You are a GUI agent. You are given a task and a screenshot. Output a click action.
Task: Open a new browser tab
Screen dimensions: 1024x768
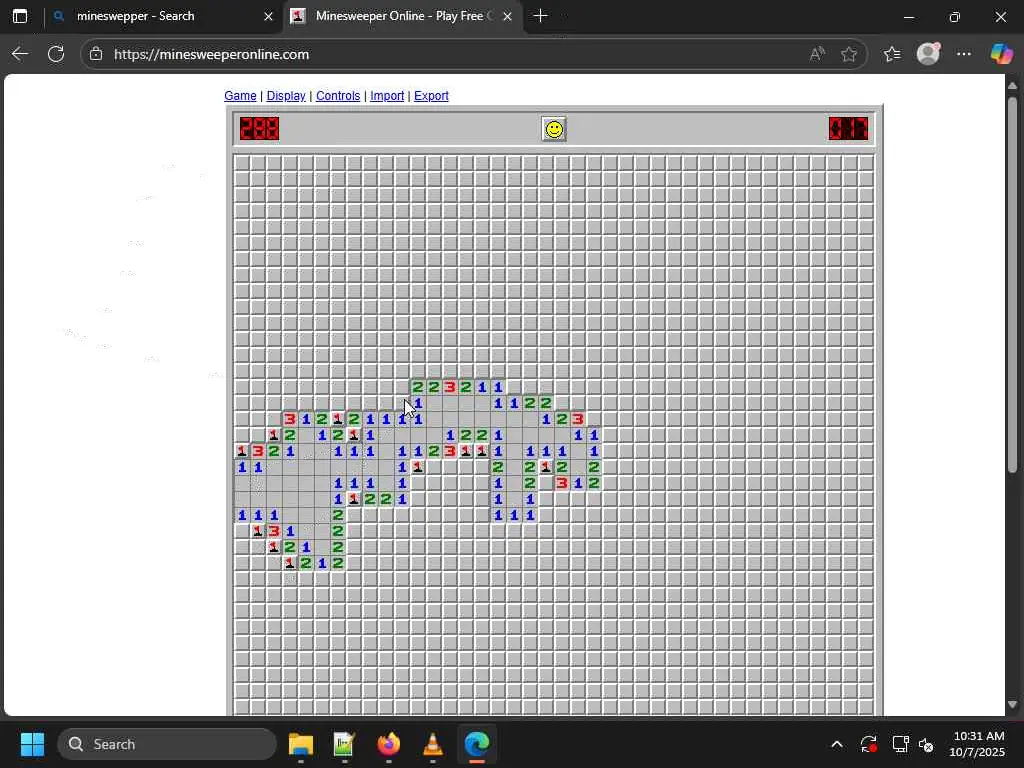click(540, 16)
